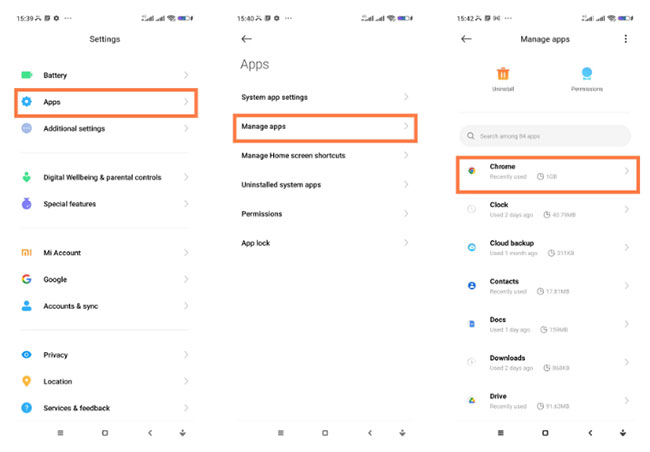Tap the search magnifier icon

471,136
